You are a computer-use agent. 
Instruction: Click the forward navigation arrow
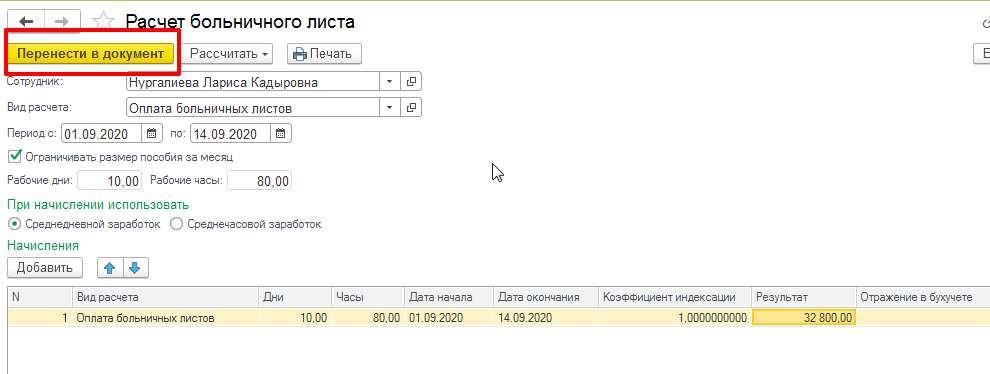[x=62, y=21]
